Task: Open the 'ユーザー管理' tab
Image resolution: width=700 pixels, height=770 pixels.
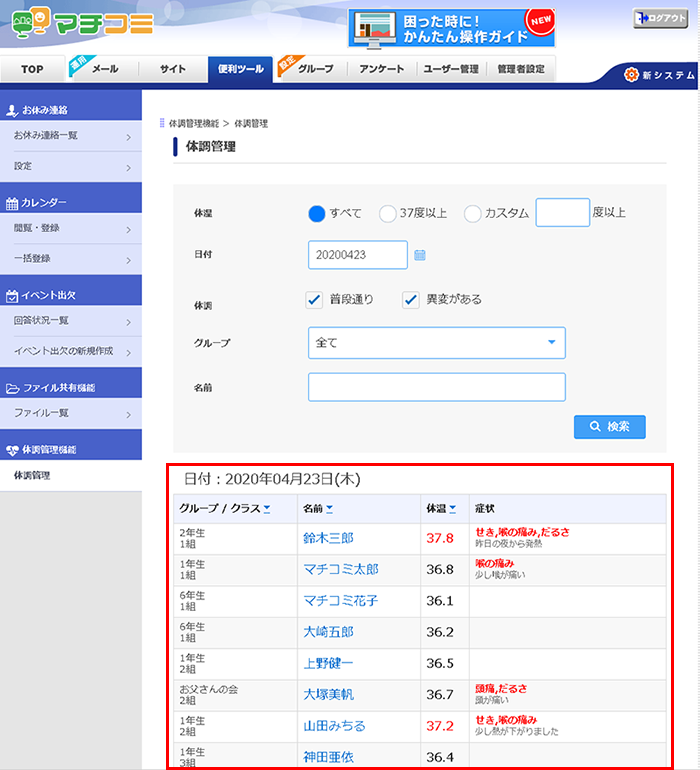Action: (450, 70)
